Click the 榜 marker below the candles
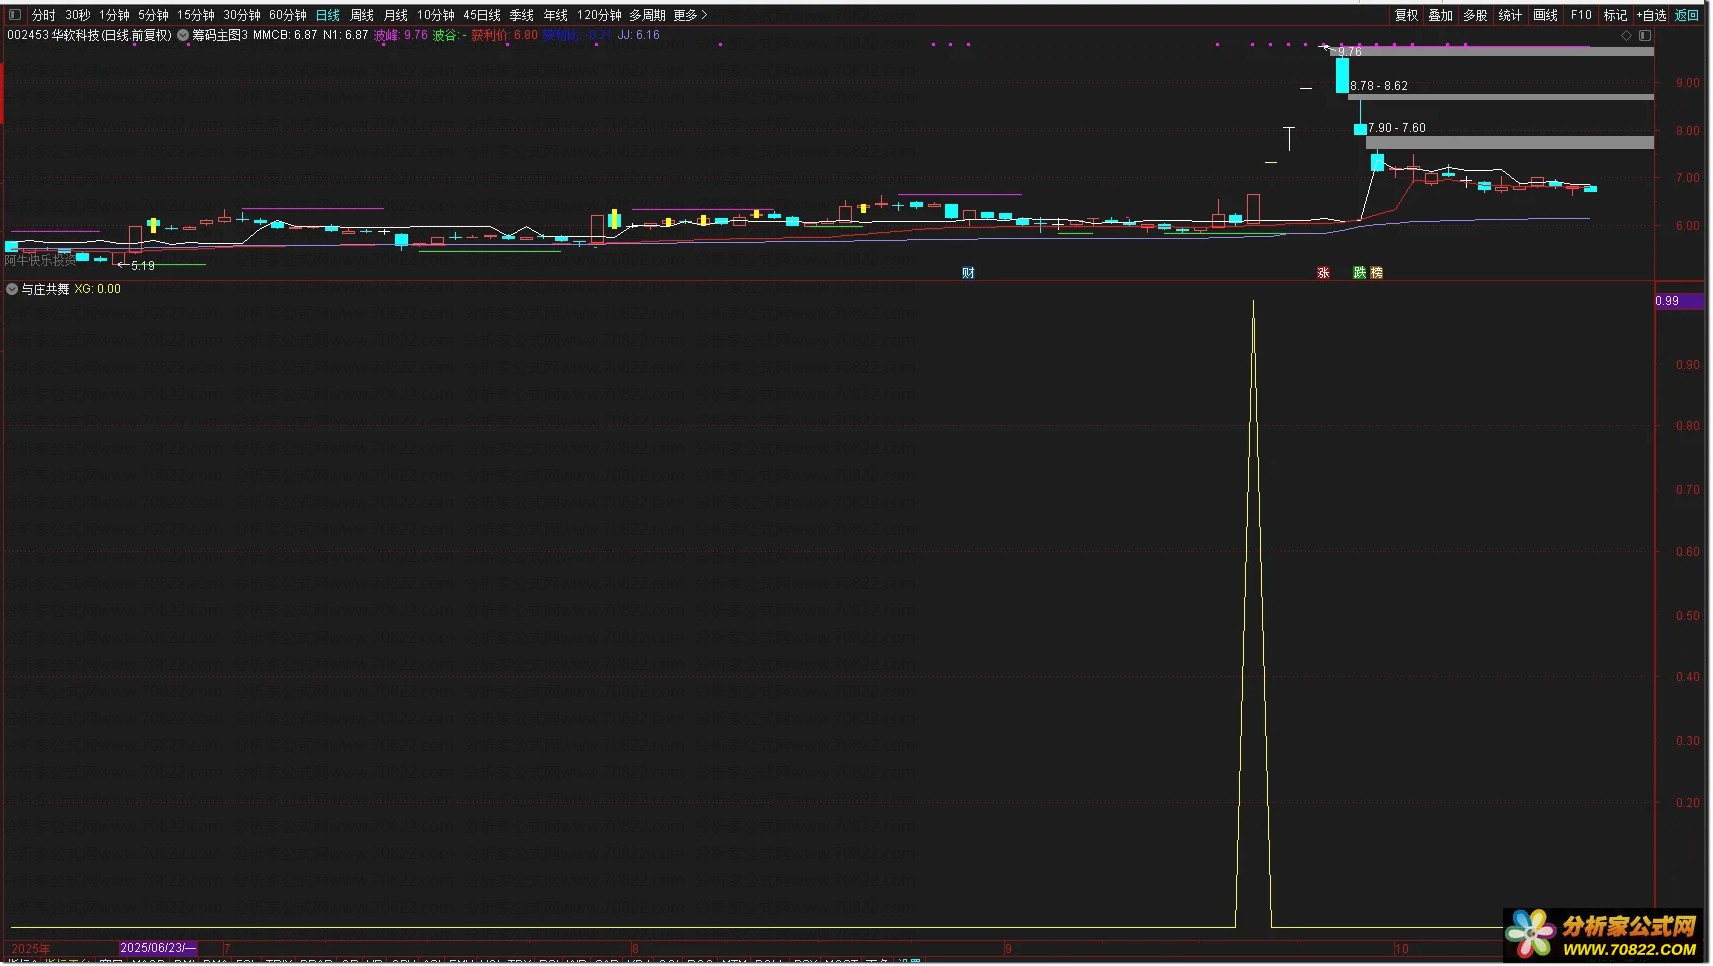 click(x=1377, y=273)
